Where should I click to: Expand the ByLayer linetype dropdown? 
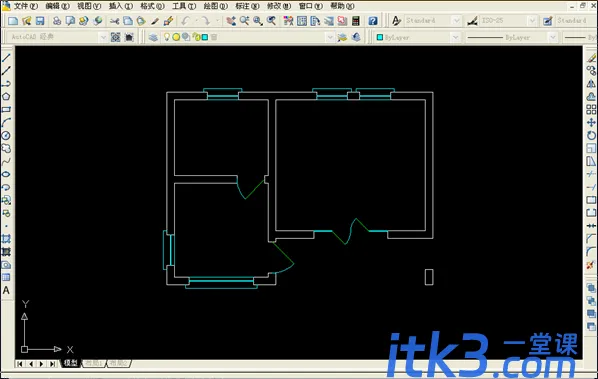click(552, 37)
